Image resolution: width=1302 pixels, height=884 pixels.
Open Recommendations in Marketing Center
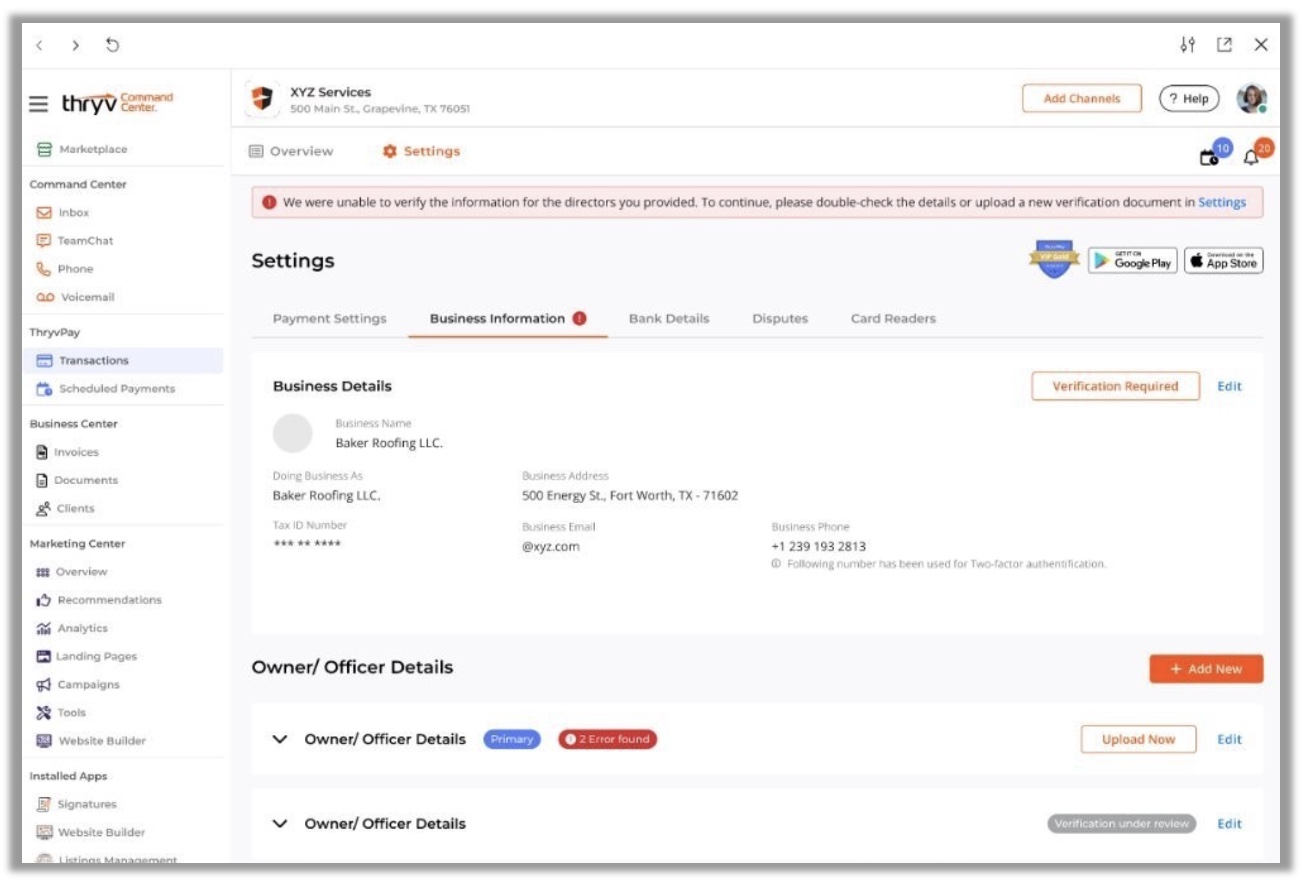click(x=98, y=600)
